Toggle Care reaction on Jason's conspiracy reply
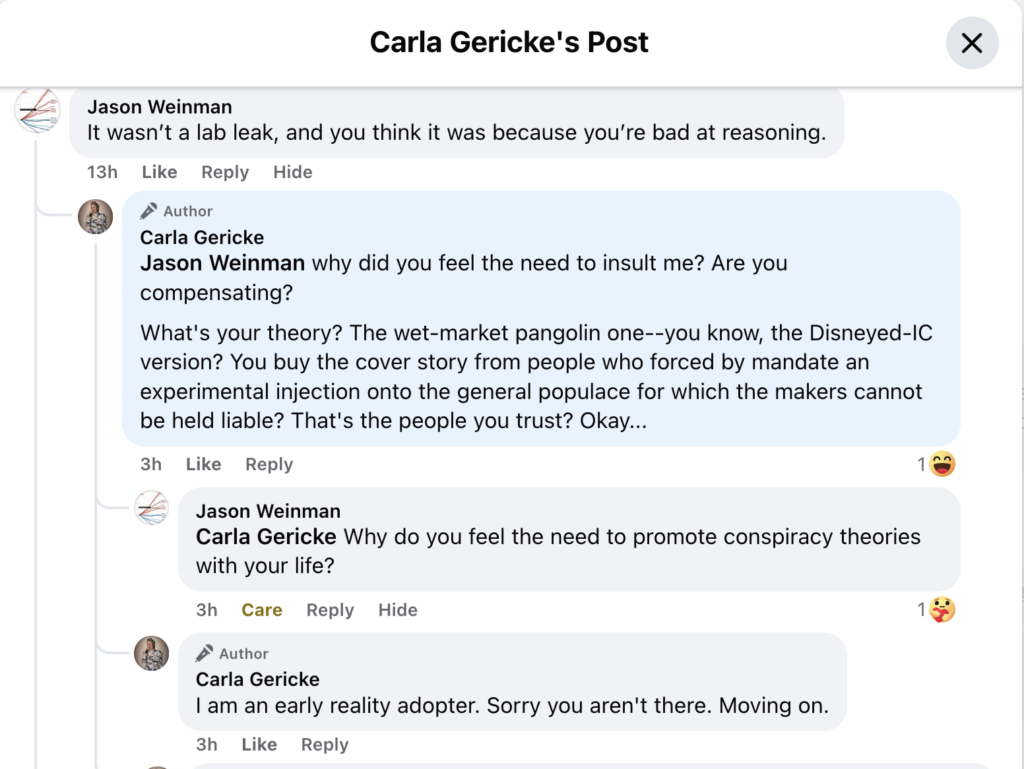Image resolution: width=1024 pixels, height=769 pixels. (x=262, y=610)
